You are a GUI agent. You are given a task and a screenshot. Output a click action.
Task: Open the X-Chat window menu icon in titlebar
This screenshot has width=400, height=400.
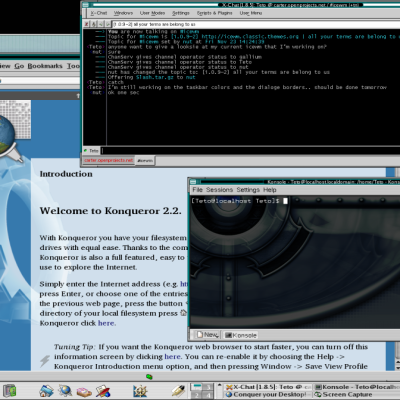pos(85,5)
